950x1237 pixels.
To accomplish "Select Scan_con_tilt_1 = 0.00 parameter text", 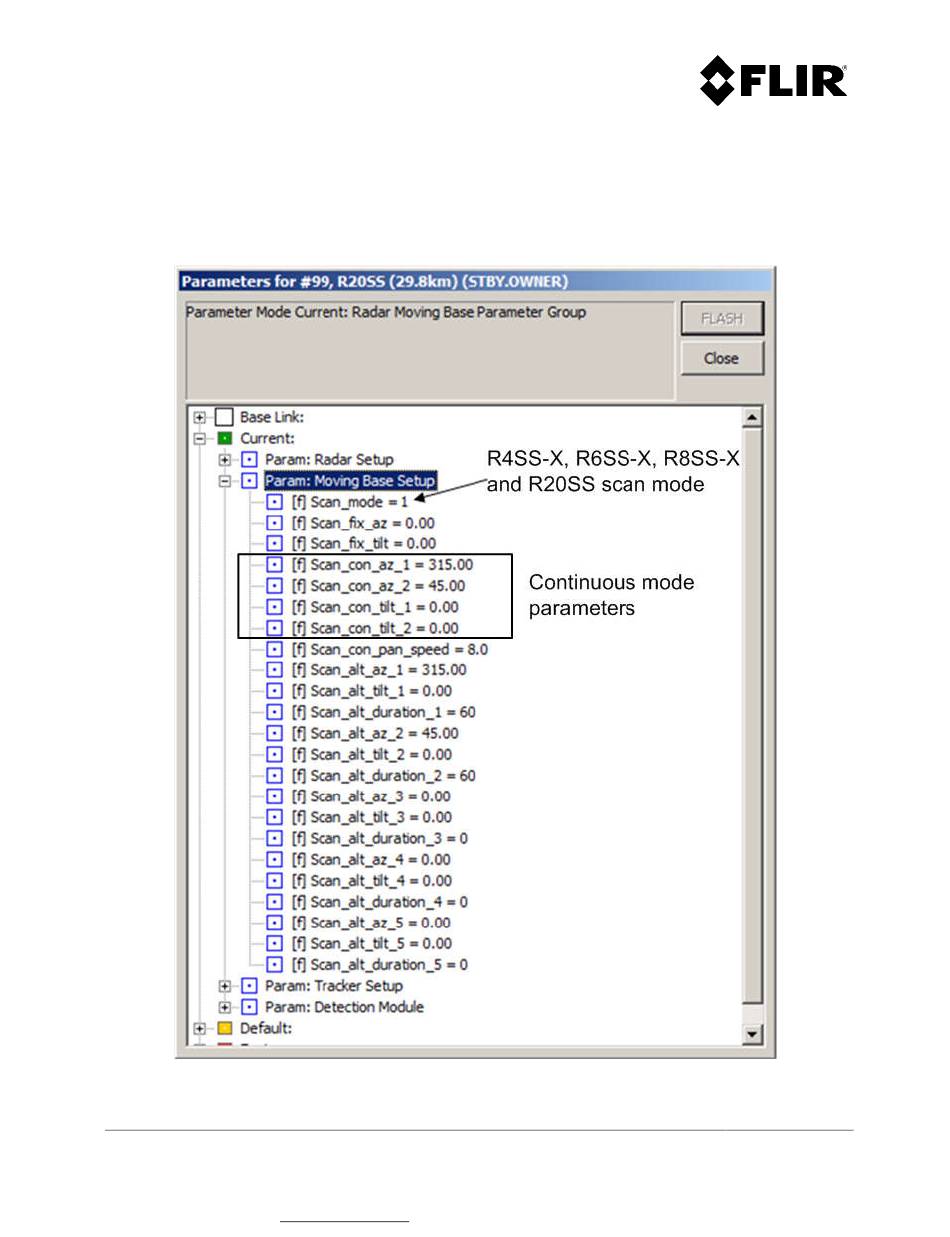I will tap(375, 607).
